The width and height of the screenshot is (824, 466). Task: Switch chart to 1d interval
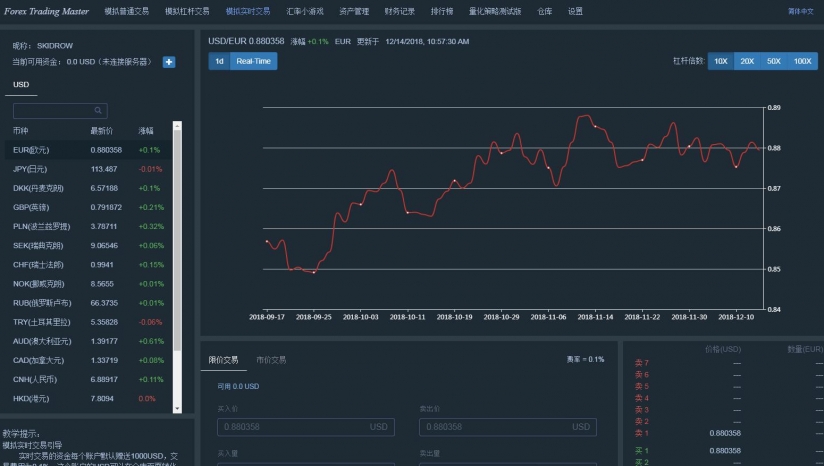219,61
